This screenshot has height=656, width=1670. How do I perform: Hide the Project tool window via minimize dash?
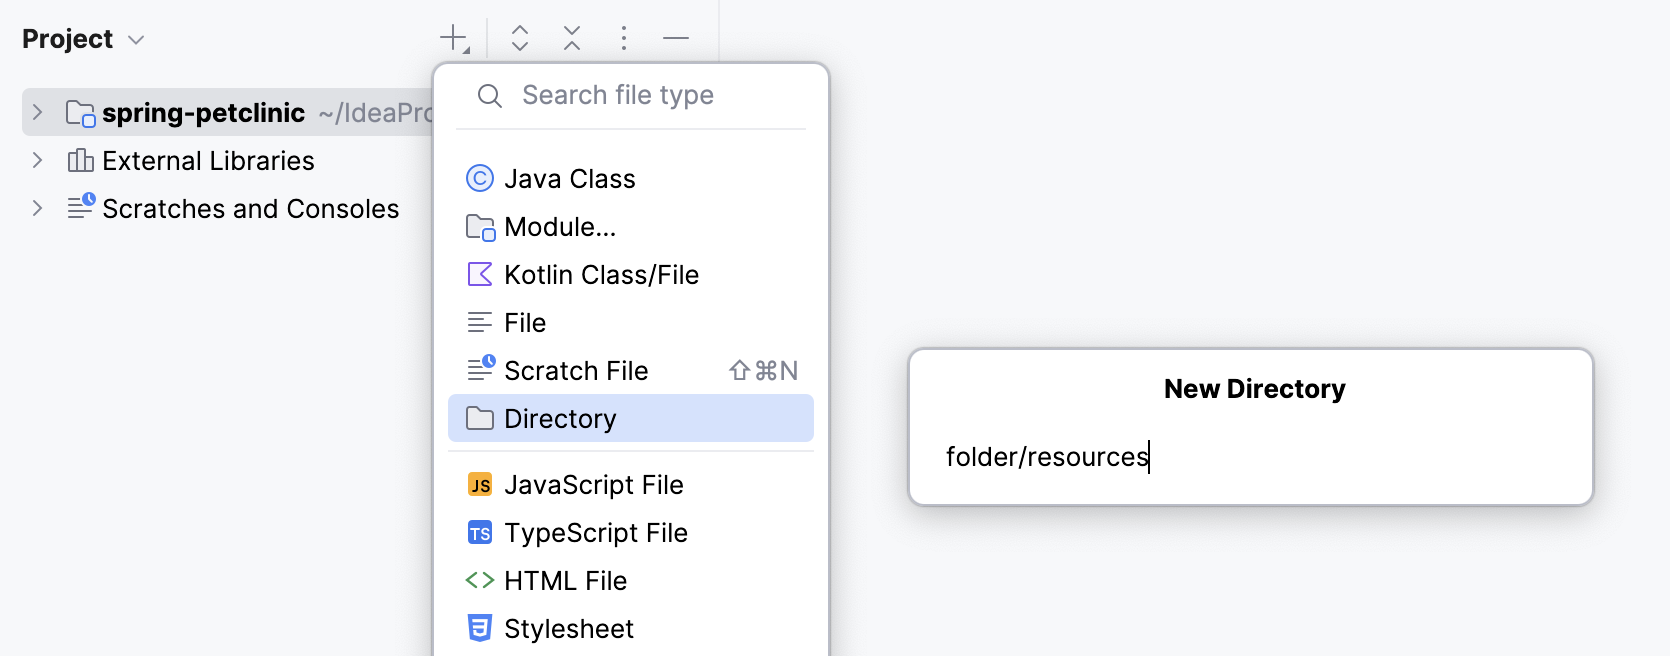676,39
